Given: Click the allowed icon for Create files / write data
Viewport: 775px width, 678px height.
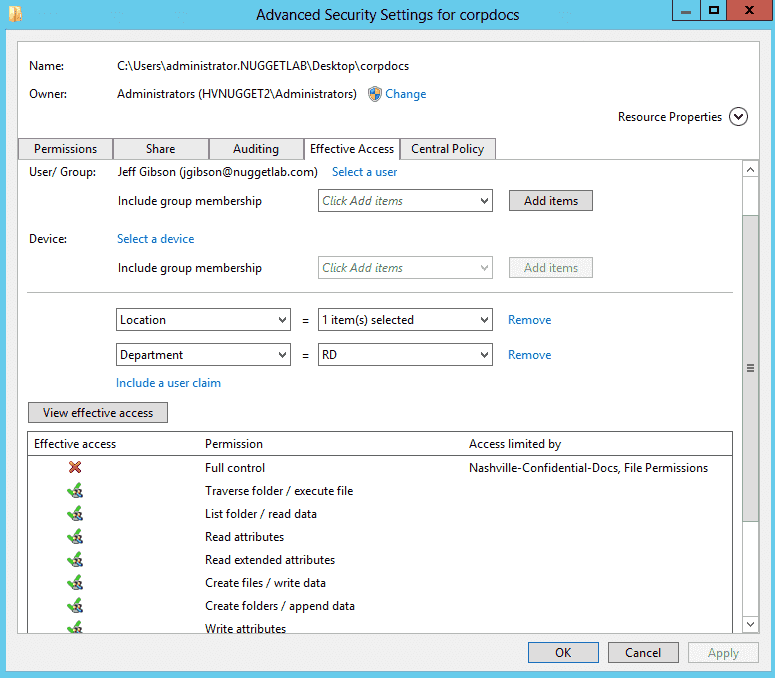Looking at the screenshot, I should click(x=75, y=583).
